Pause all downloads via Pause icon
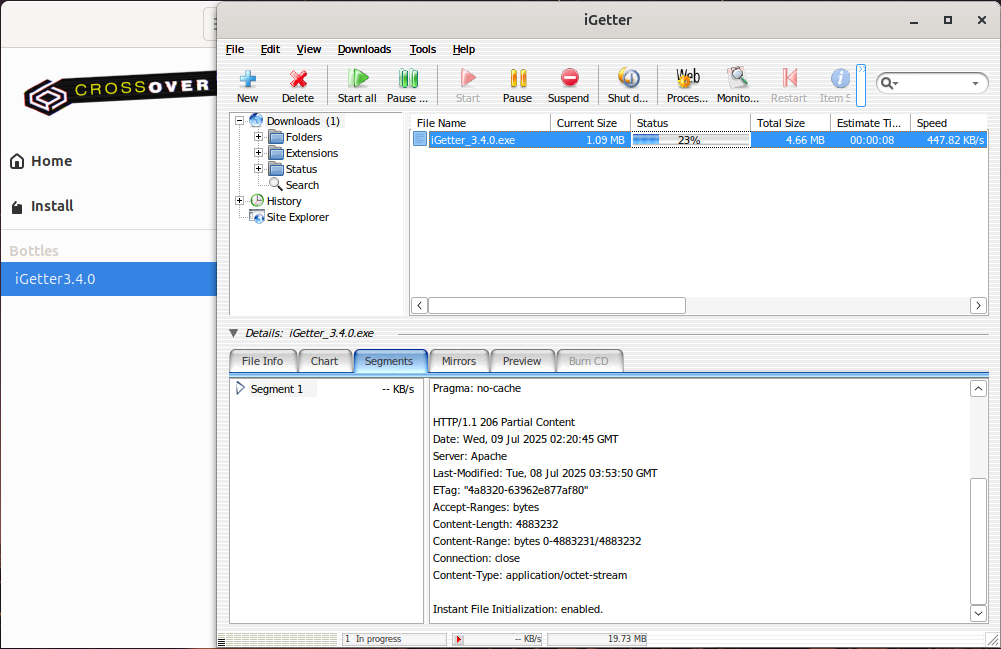Viewport: 1001px width, 649px height. [x=408, y=85]
